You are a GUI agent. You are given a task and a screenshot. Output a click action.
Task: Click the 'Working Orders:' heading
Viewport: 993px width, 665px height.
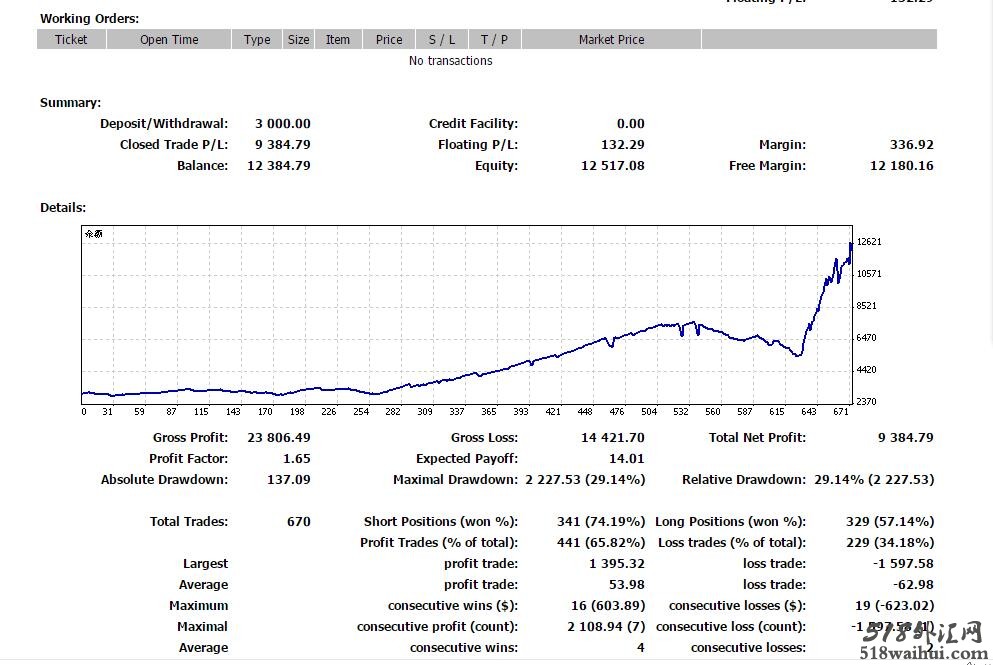click(89, 18)
